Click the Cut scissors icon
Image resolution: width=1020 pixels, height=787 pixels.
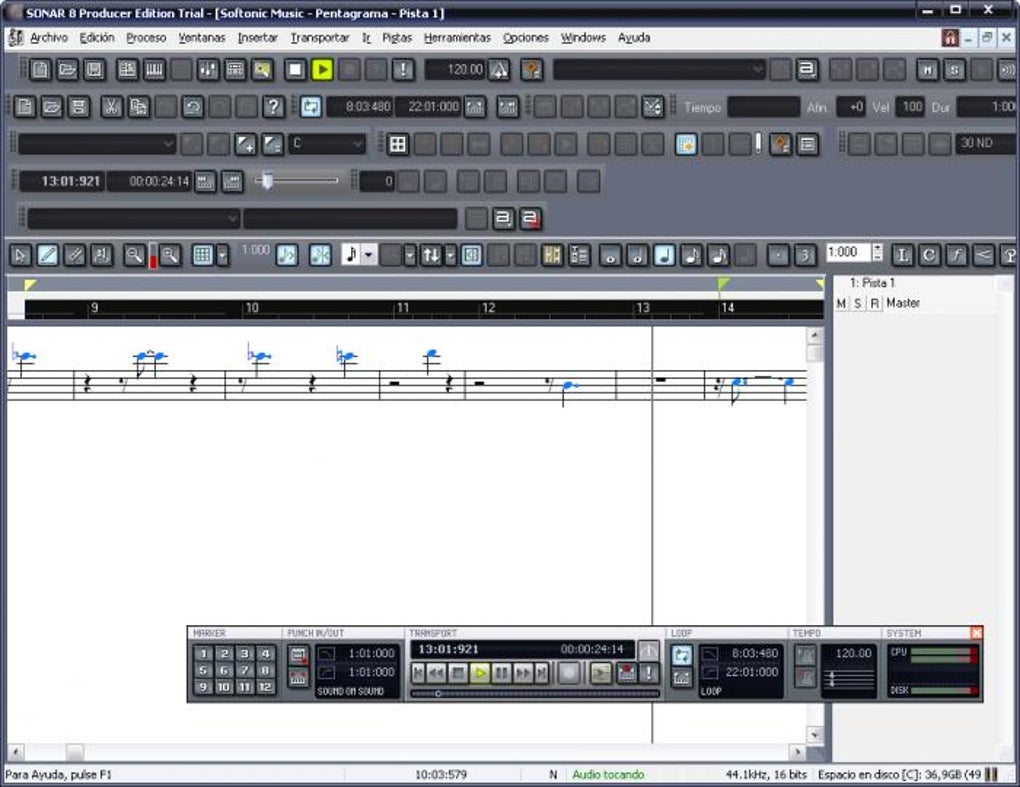click(x=111, y=107)
